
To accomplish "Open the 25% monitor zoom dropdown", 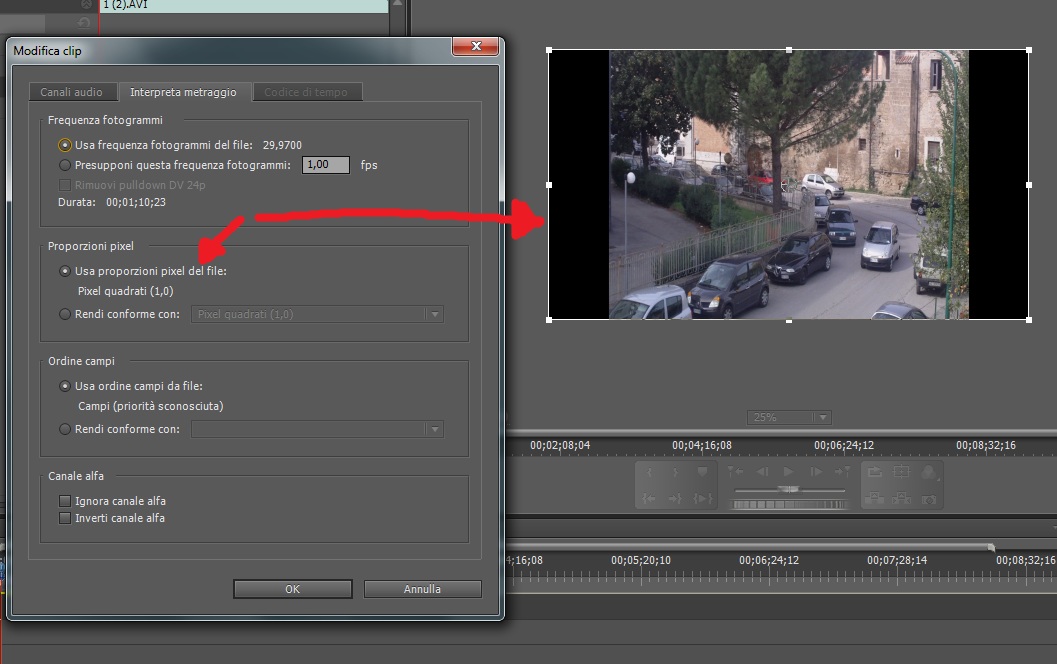I will 789,417.
